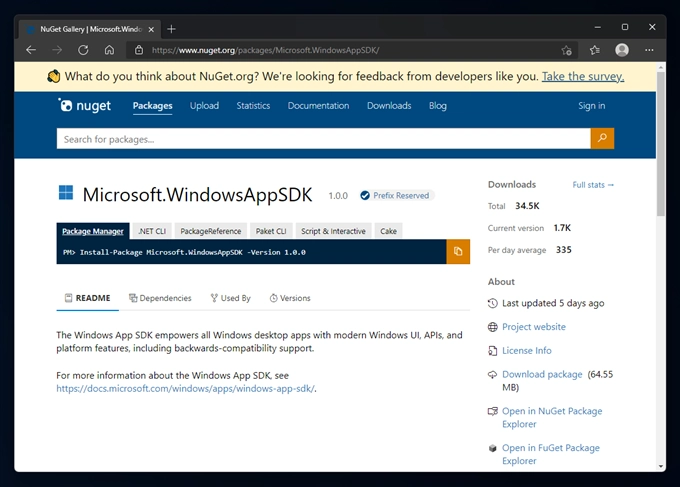Click the Take the survey link
This screenshot has width=680, height=487.
[583, 76]
